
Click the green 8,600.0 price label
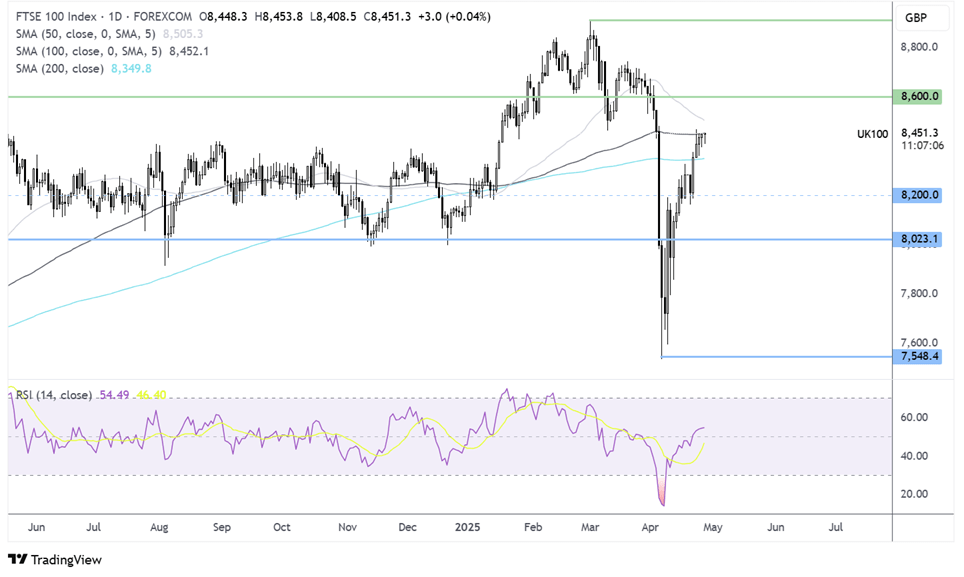[919, 97]
